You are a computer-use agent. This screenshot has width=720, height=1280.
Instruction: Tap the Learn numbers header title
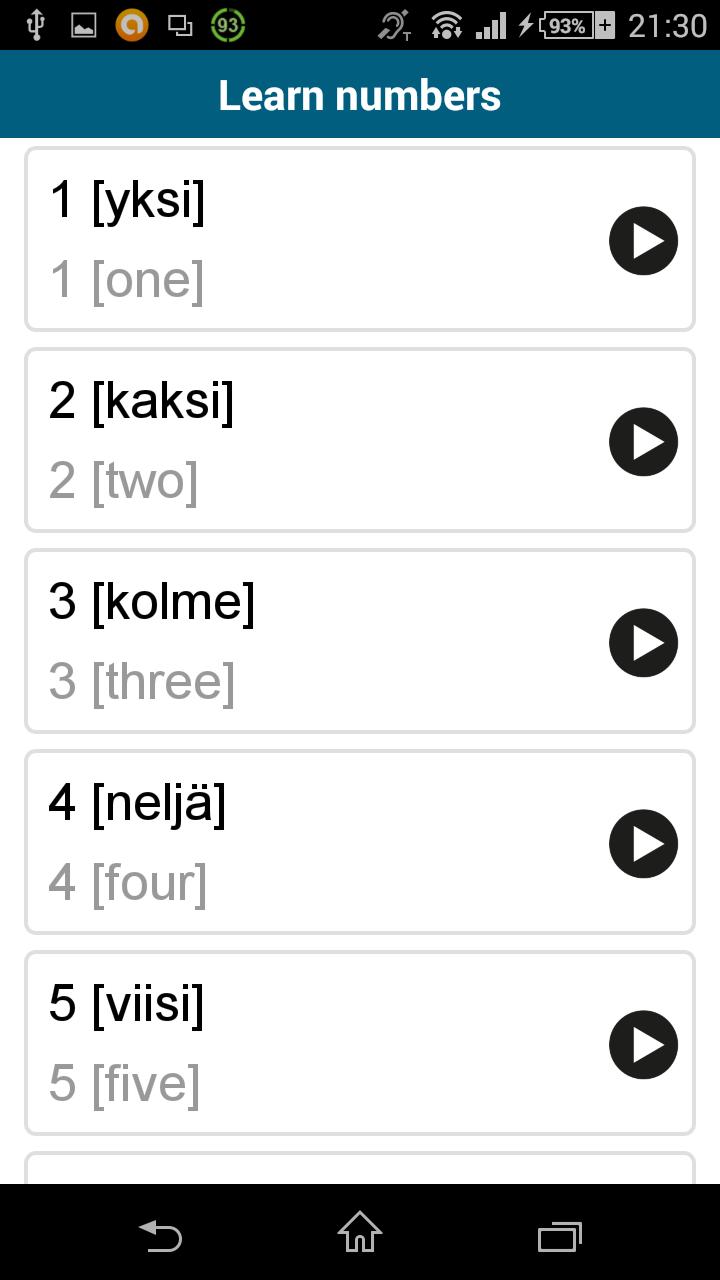click(x=360, y=95)
